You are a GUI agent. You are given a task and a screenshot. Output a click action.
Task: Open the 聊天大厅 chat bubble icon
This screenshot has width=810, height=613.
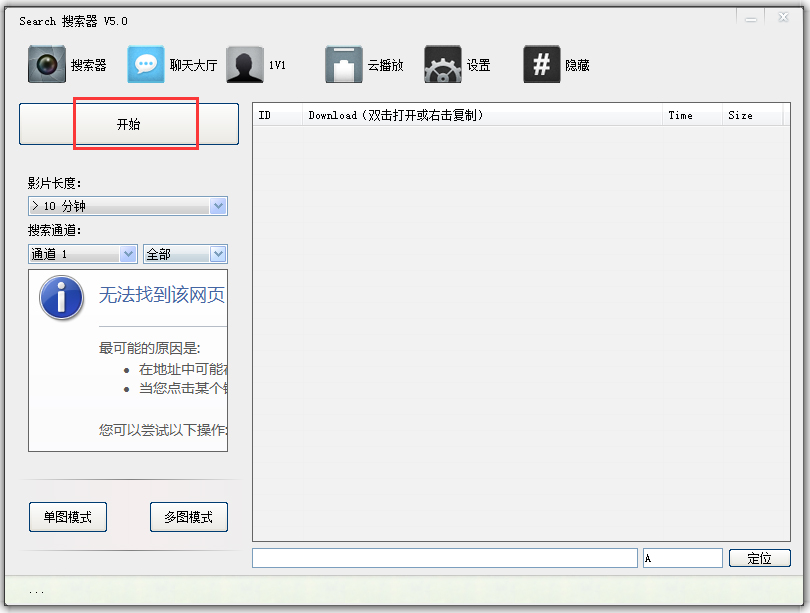(x=146, y=64)
